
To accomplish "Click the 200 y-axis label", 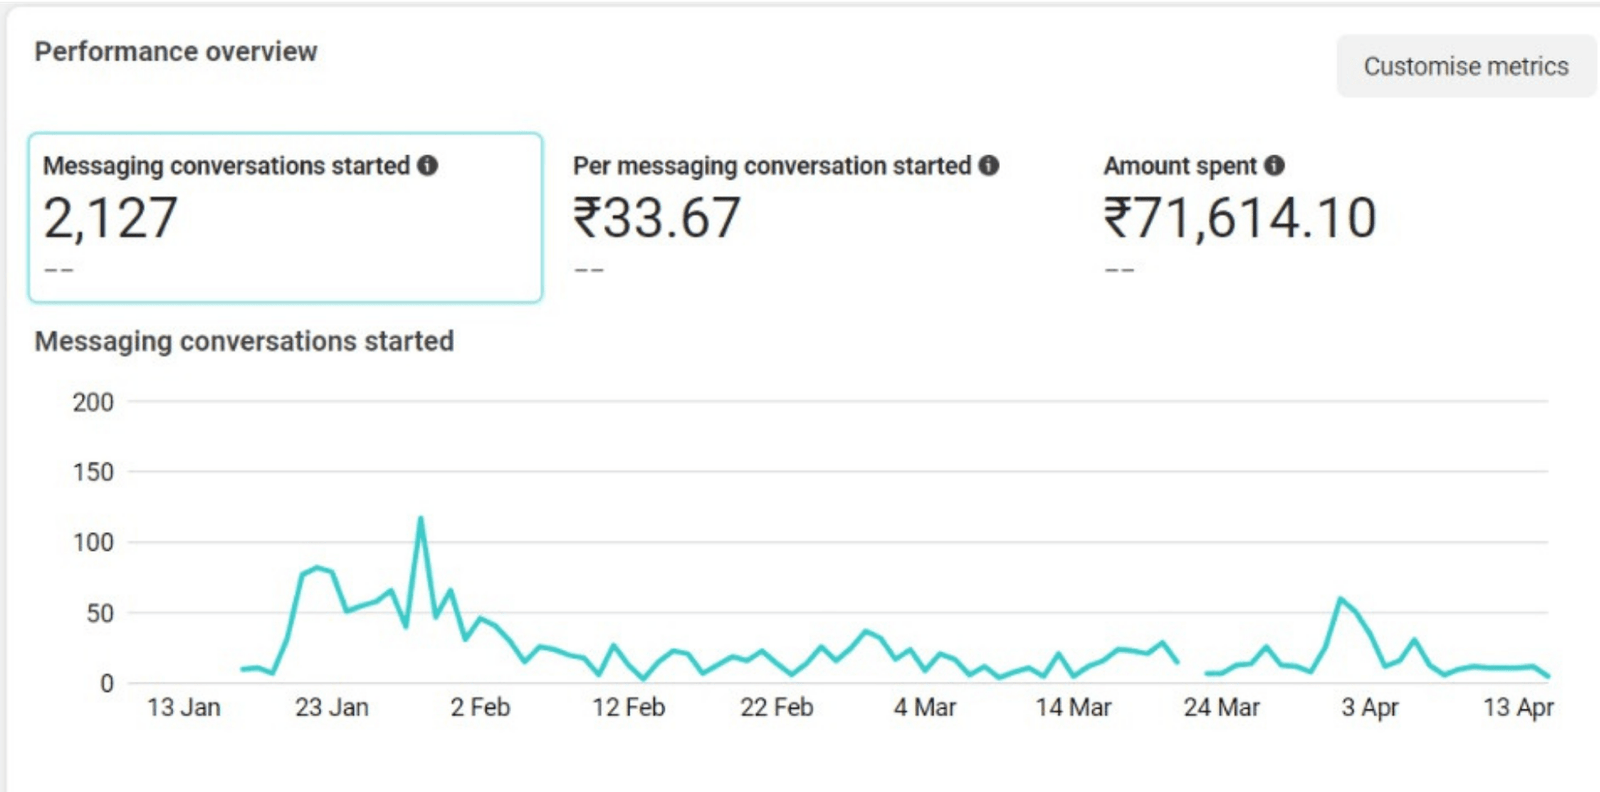I will pyautogui.click(x=93, y=402).
